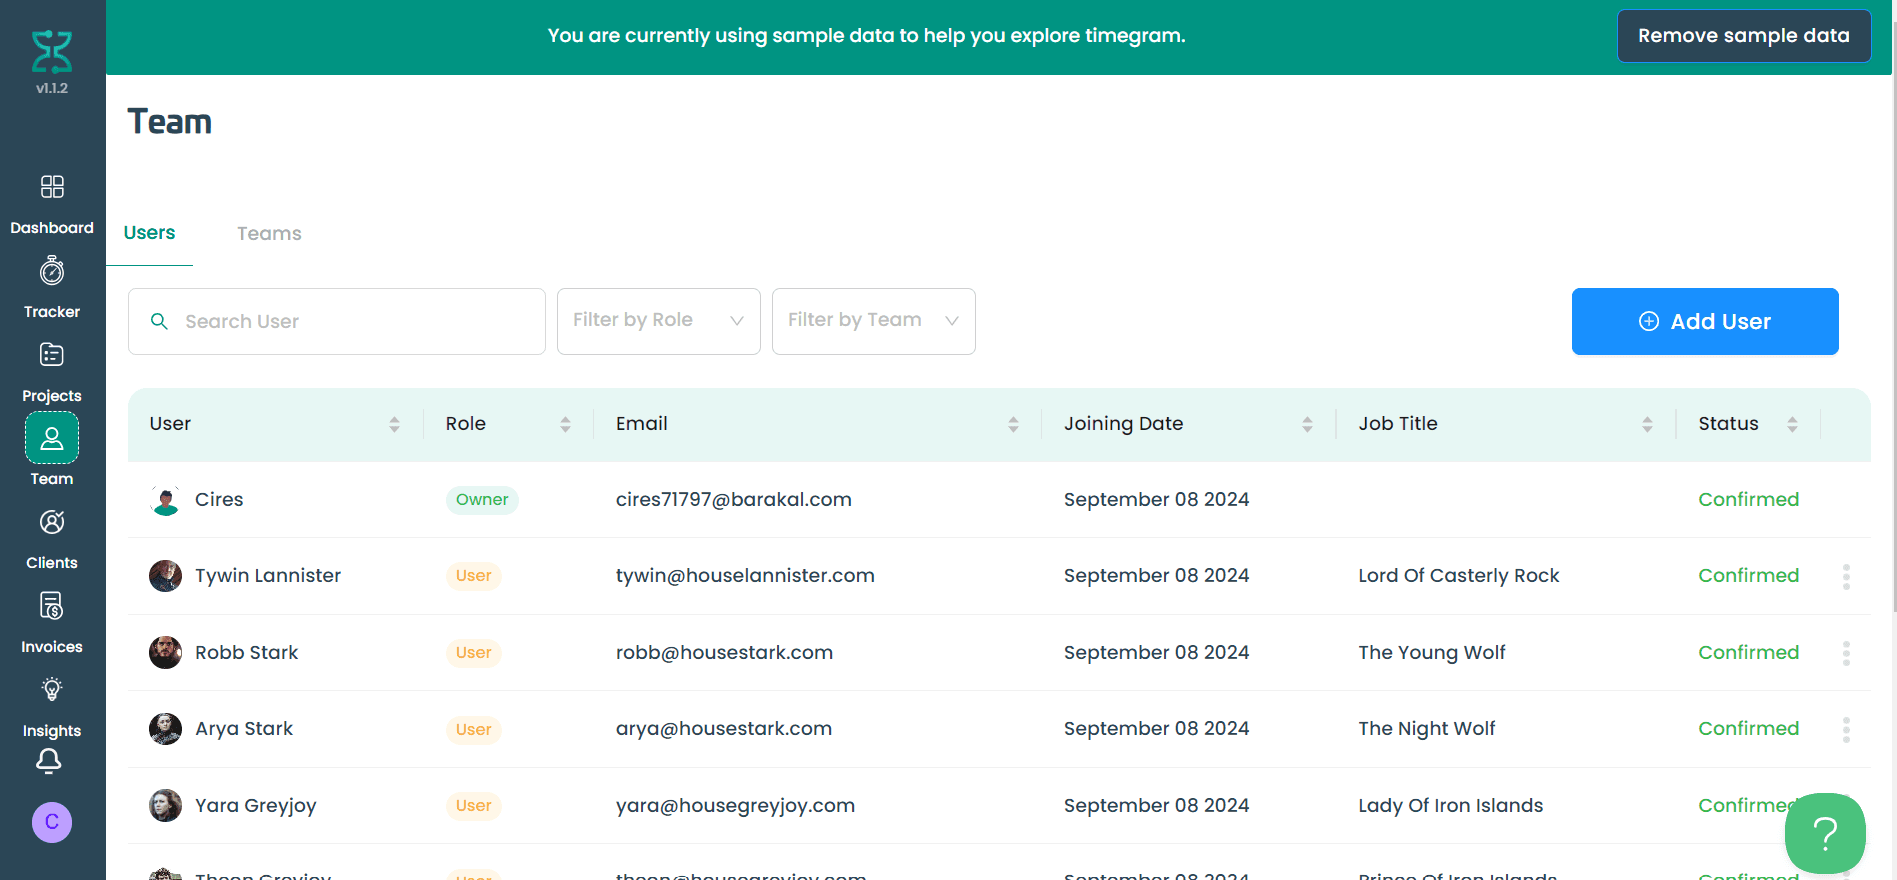
Task: Click Cires user avatar
Action: coord(166,500)
